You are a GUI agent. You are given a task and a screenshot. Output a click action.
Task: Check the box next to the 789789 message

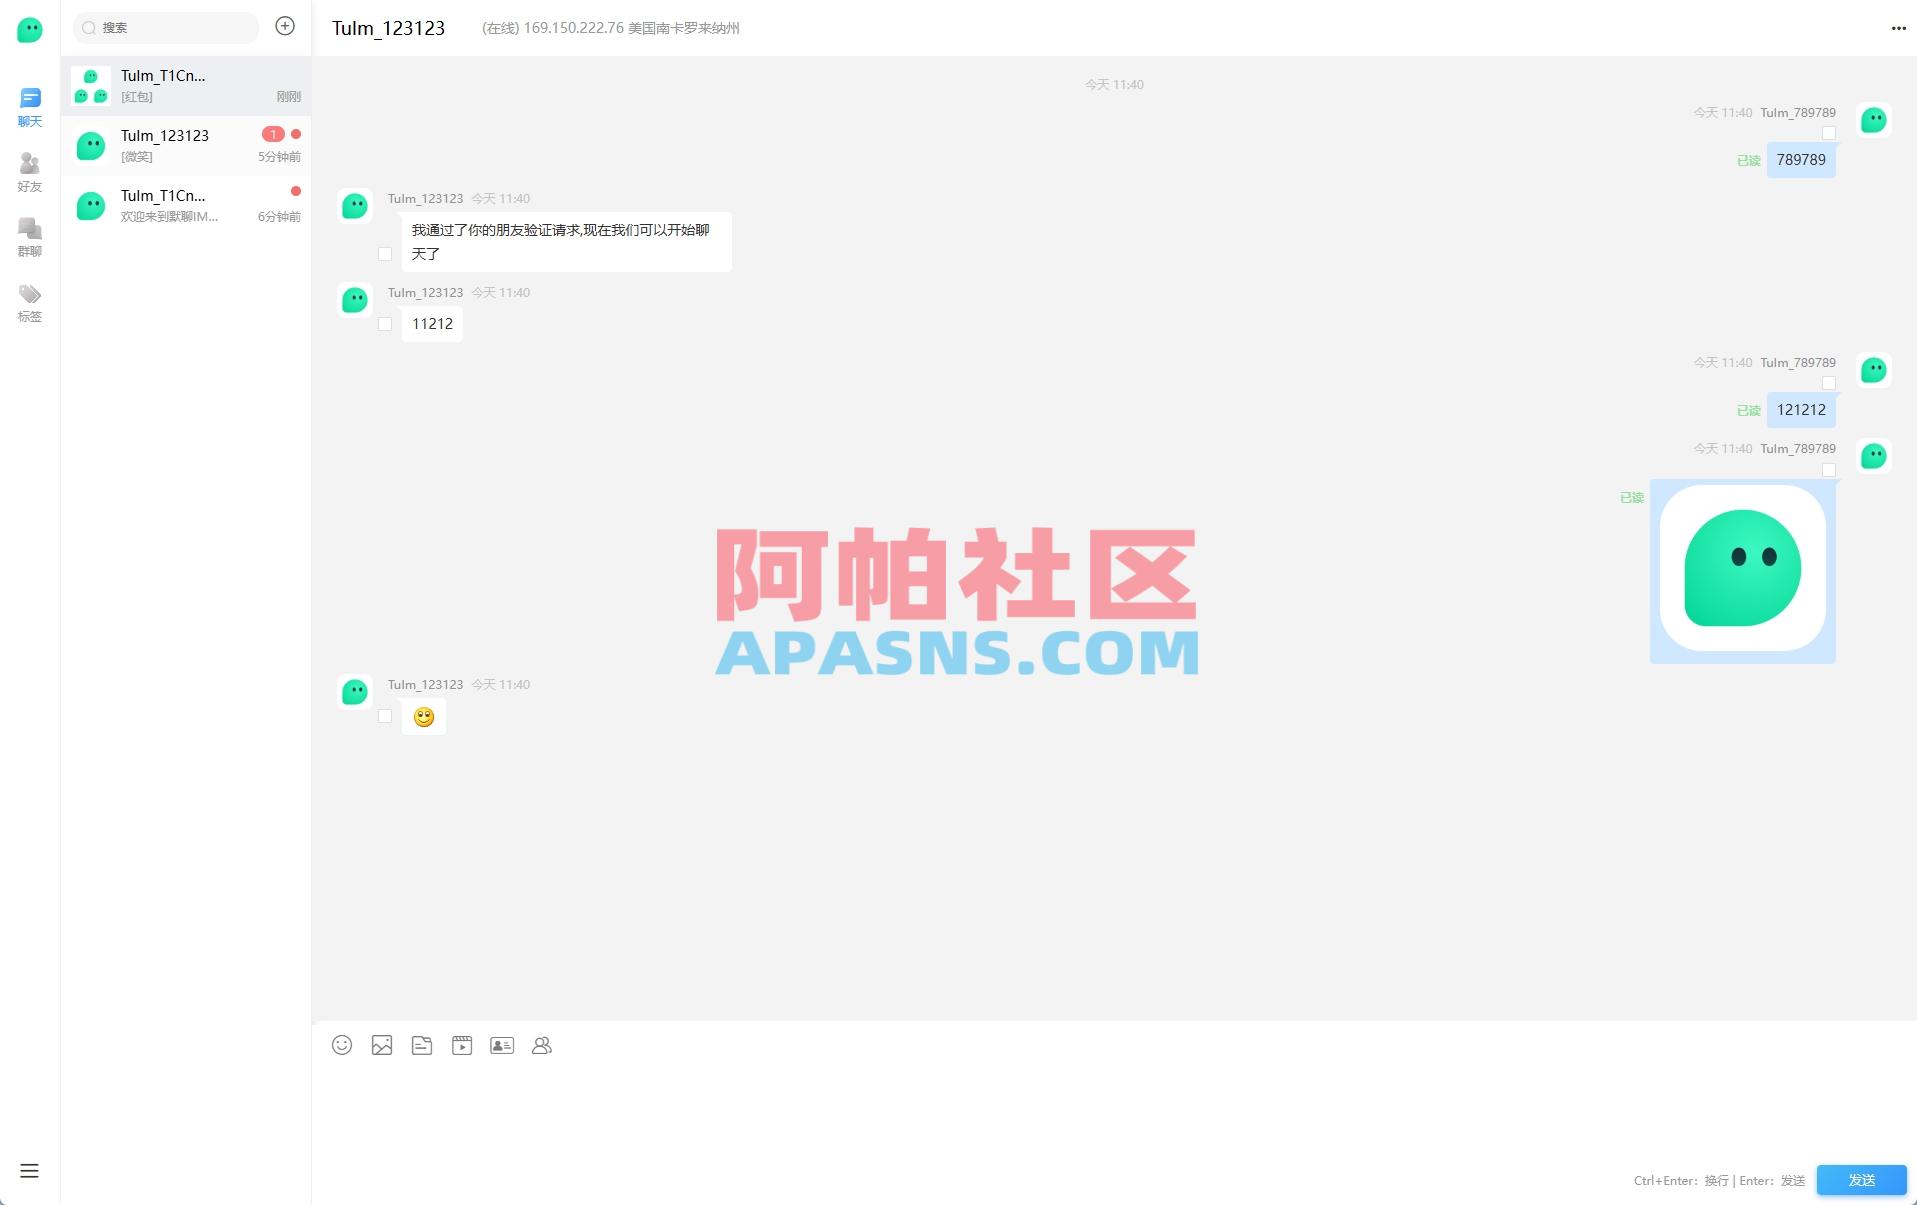(x=1829, y=133)
